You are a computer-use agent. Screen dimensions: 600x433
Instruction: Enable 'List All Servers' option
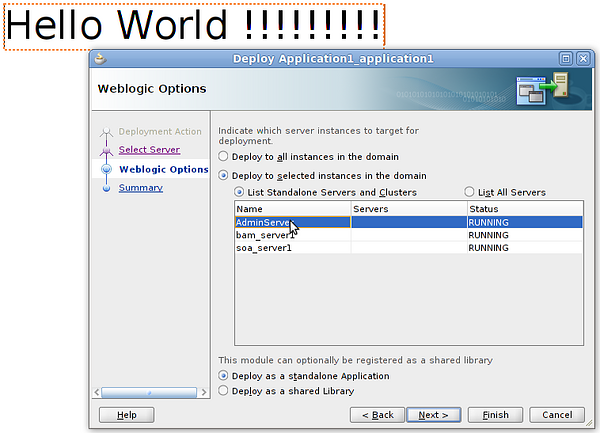pos(470,192)
